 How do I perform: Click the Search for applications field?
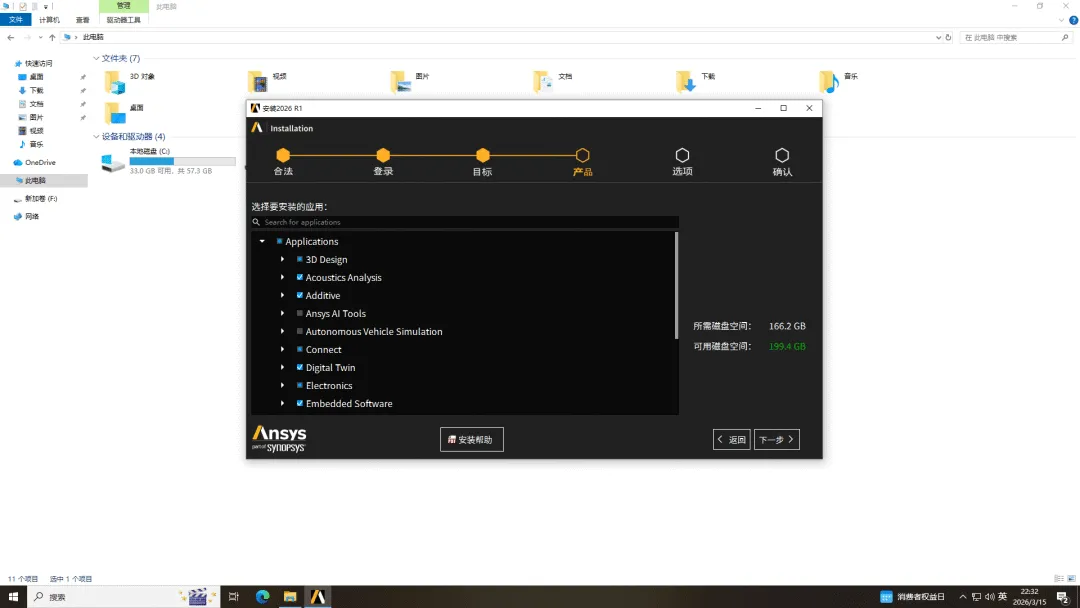(x=465, y=222)
